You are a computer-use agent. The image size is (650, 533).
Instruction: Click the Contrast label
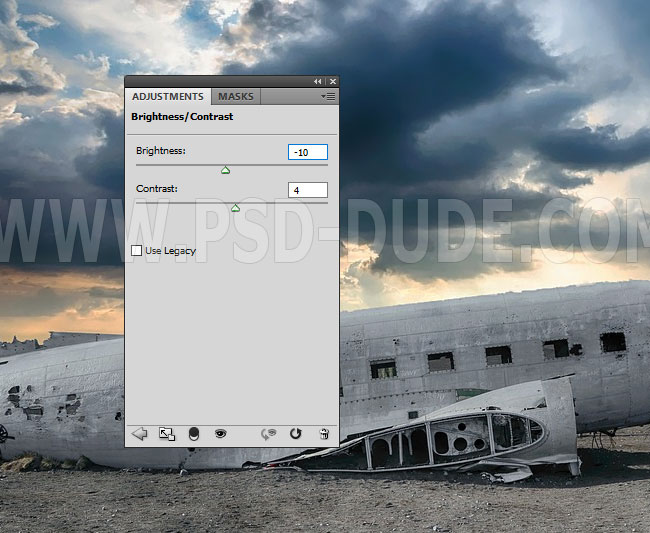pyautogui.click(x=157, y=189)
